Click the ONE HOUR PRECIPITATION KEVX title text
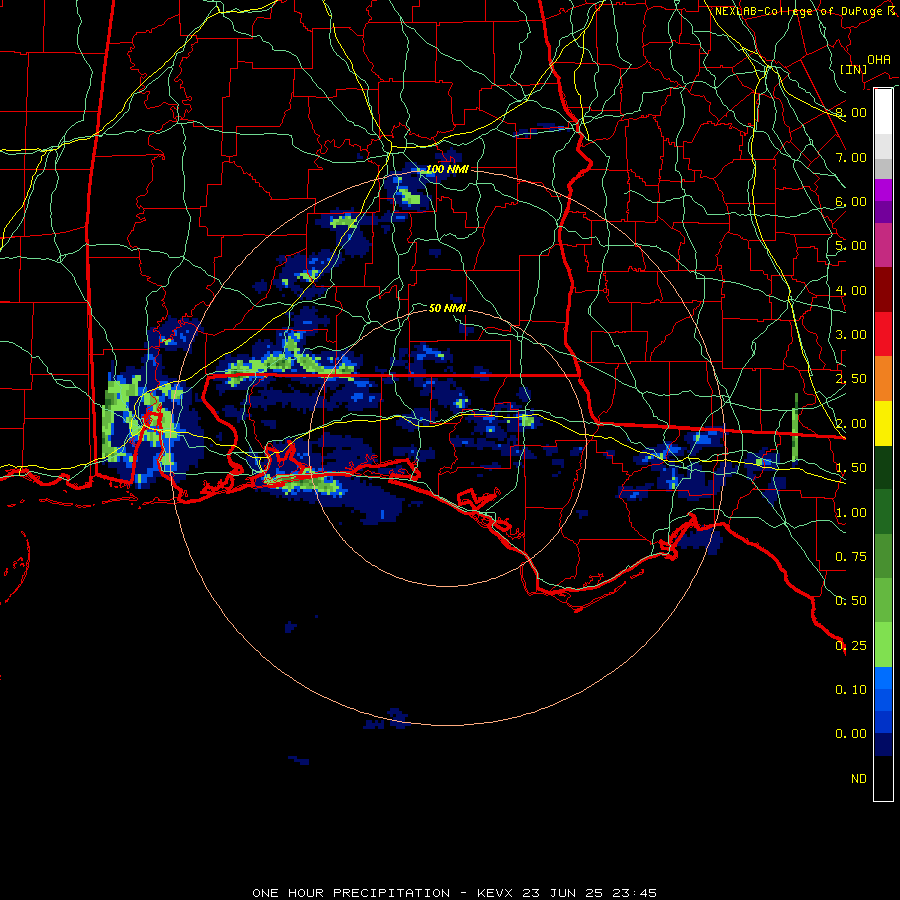The width and height of the screenshot is (900, 900). [x=454, y=893]
